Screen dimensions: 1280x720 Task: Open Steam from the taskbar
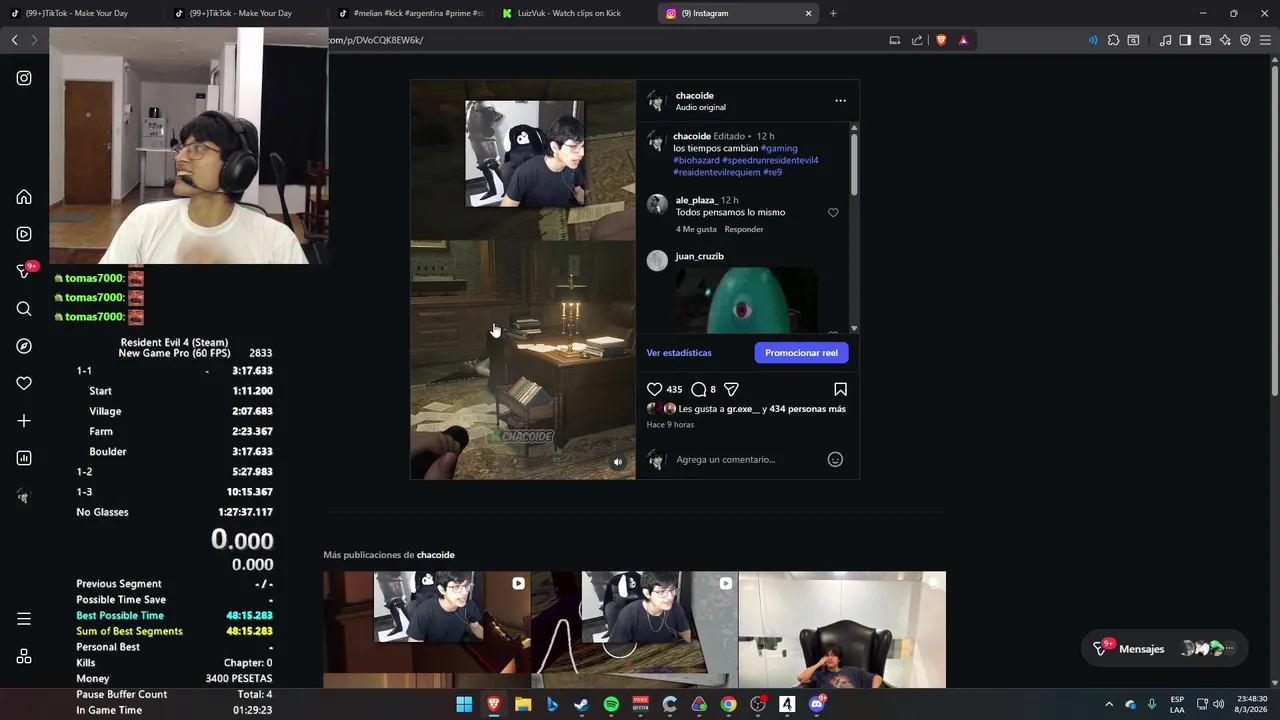[x=581, y=704]
